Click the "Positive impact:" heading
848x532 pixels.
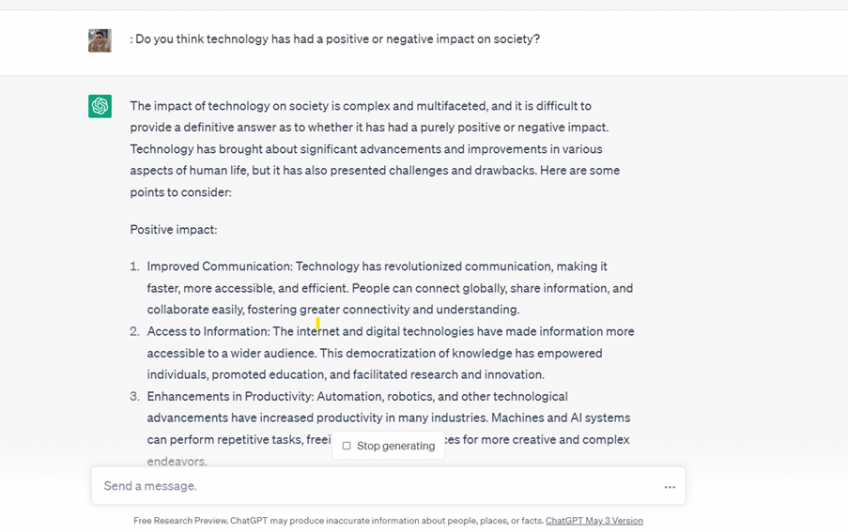click(173, 230)
